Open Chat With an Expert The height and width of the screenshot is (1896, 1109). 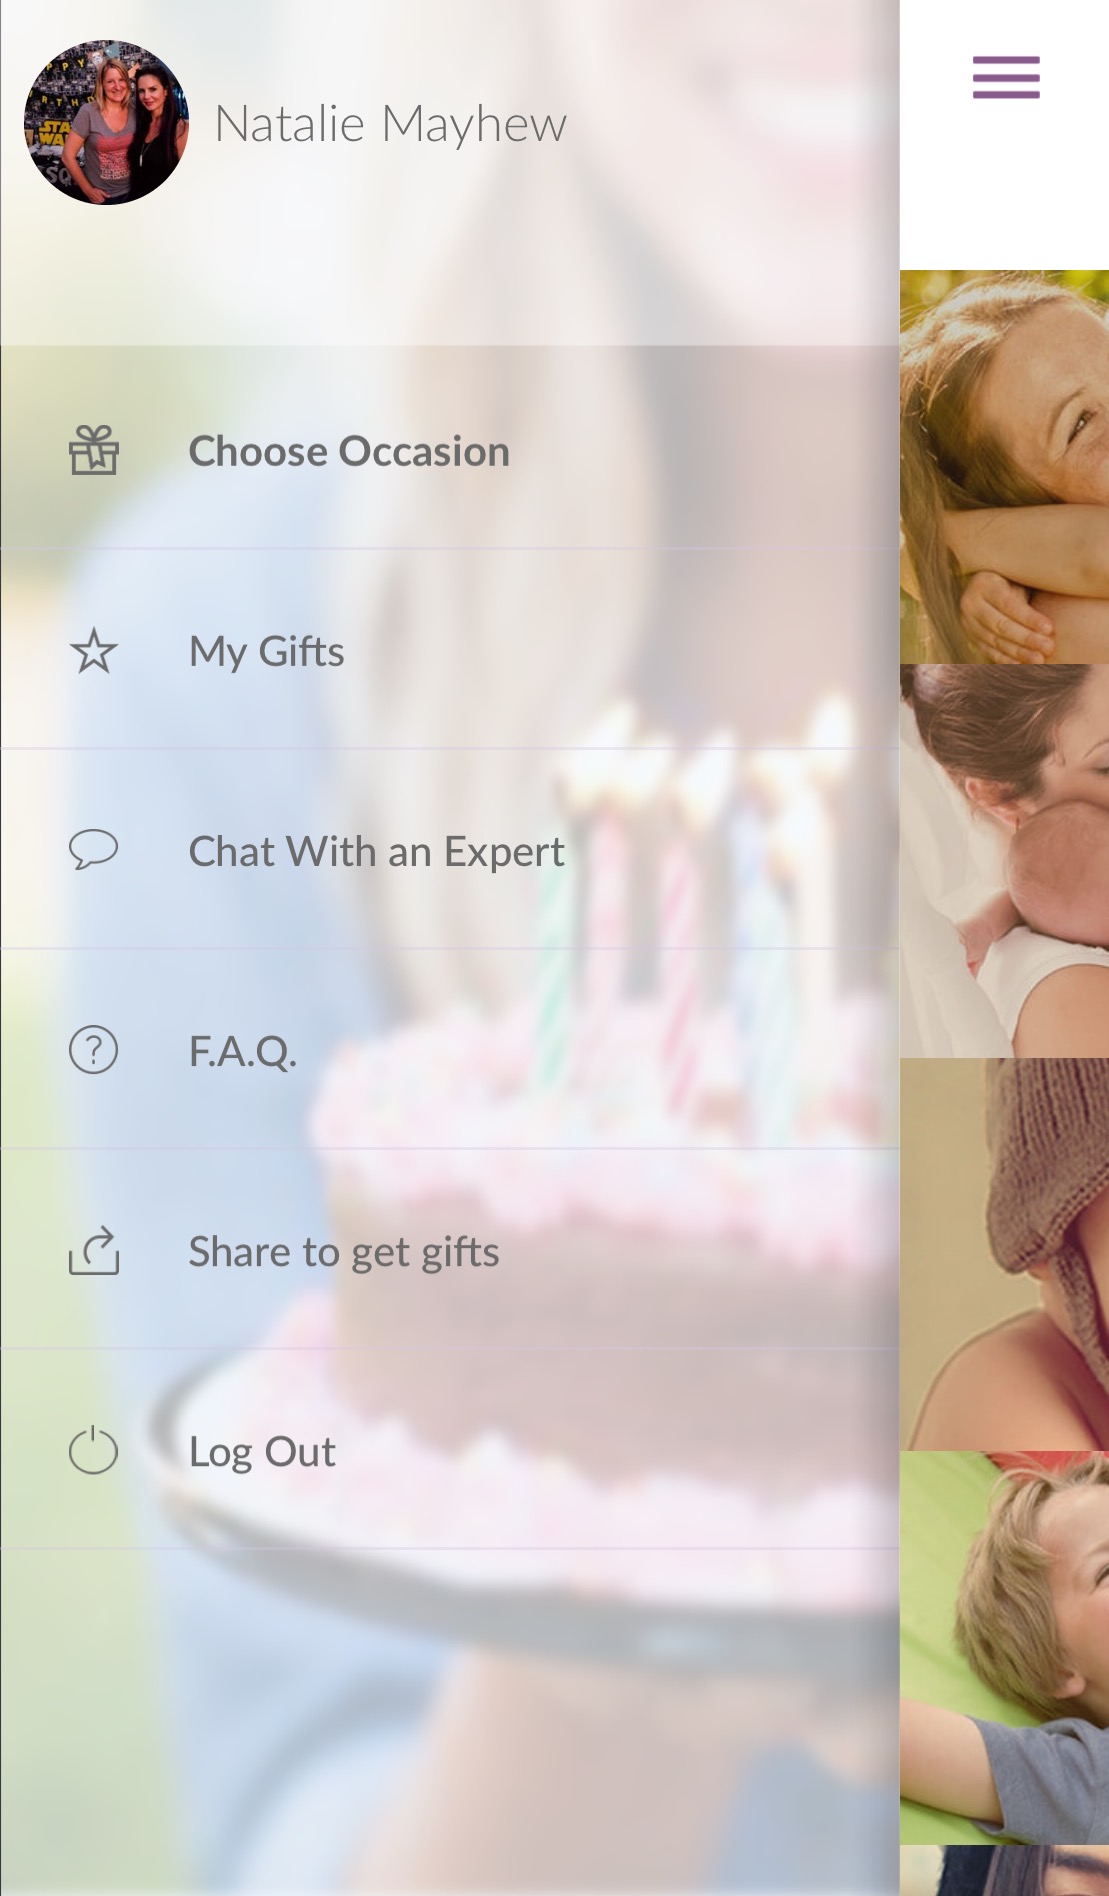pos(450,849)
